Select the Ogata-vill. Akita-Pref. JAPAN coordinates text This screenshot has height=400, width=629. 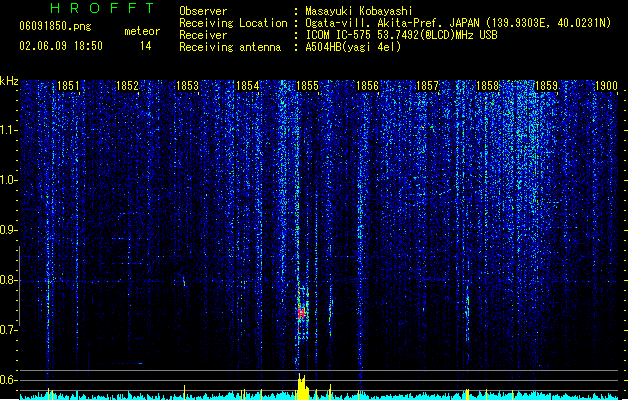[458, 23]
